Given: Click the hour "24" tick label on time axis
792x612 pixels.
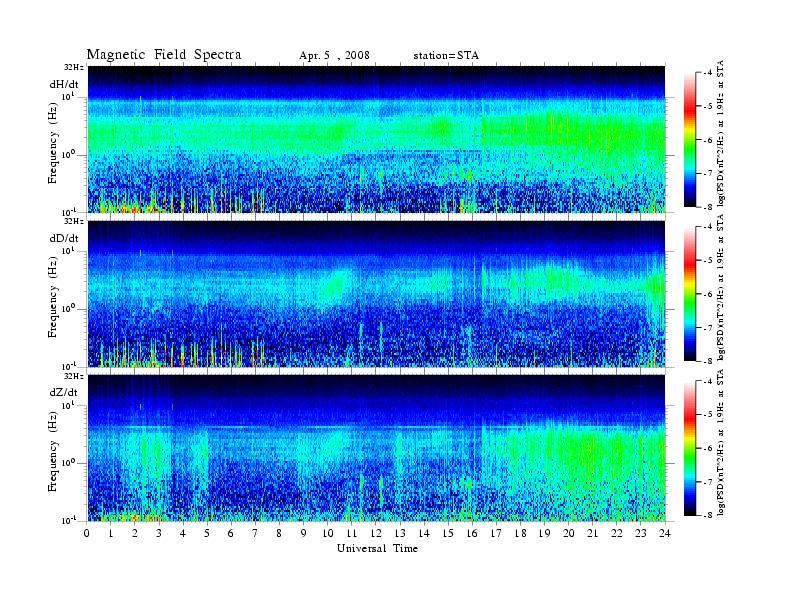Looking at the screenshot, I should (665, 534).
